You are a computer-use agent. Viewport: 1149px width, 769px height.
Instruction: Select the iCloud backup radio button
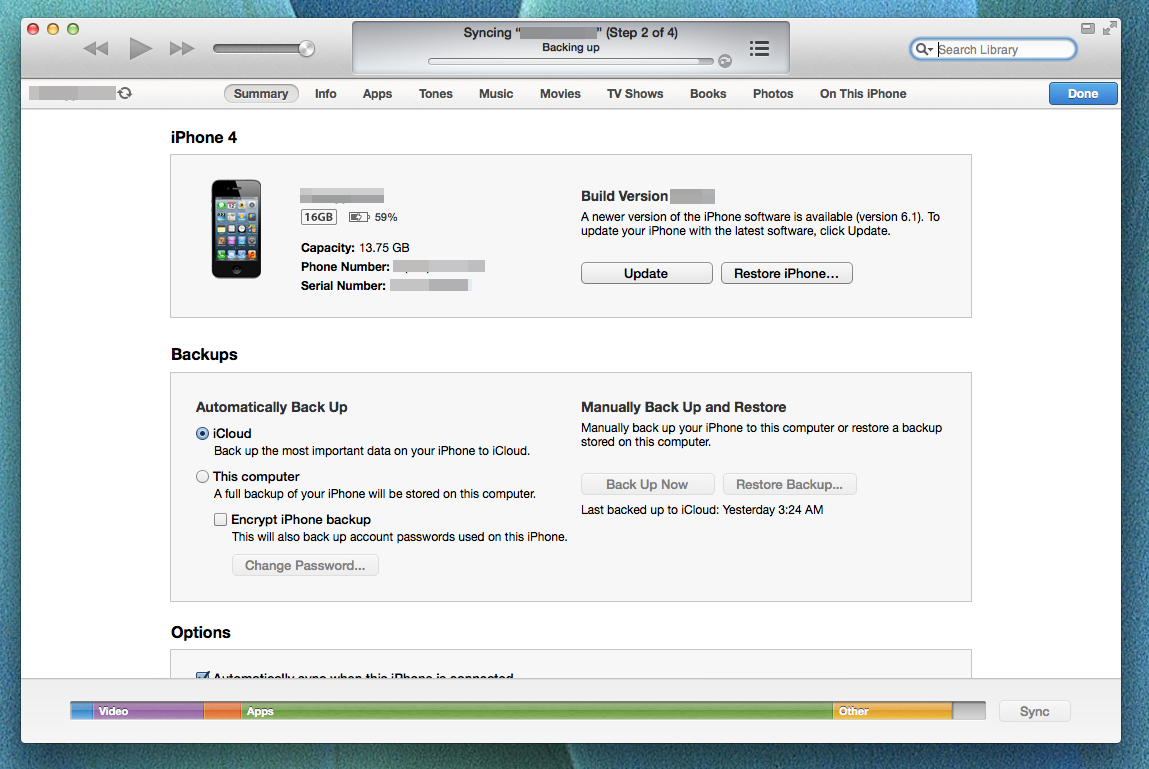point(202,433)
